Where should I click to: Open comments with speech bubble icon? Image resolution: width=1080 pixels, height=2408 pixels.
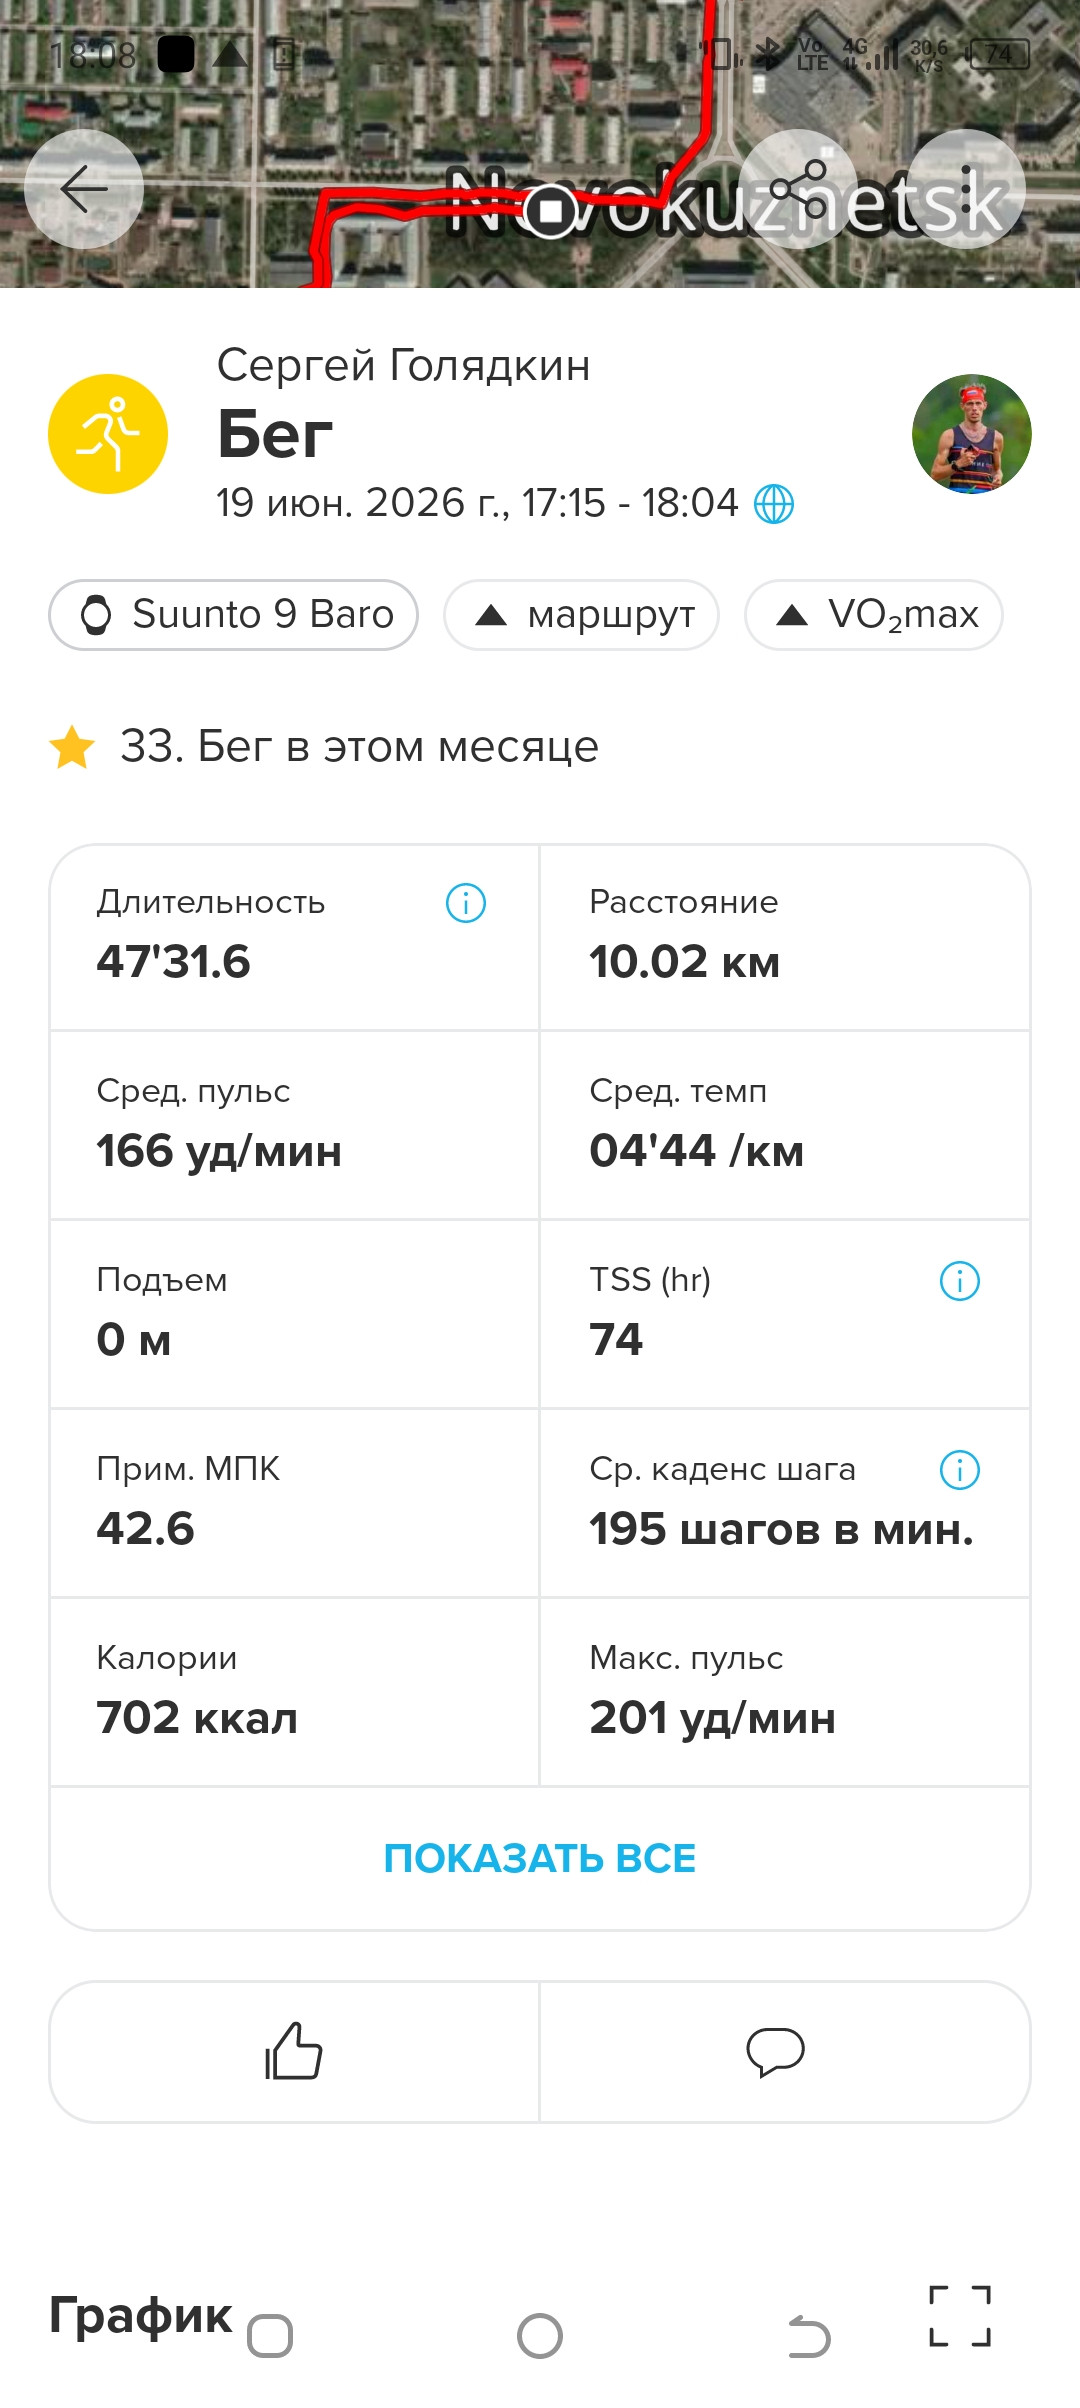[775, 2051]
